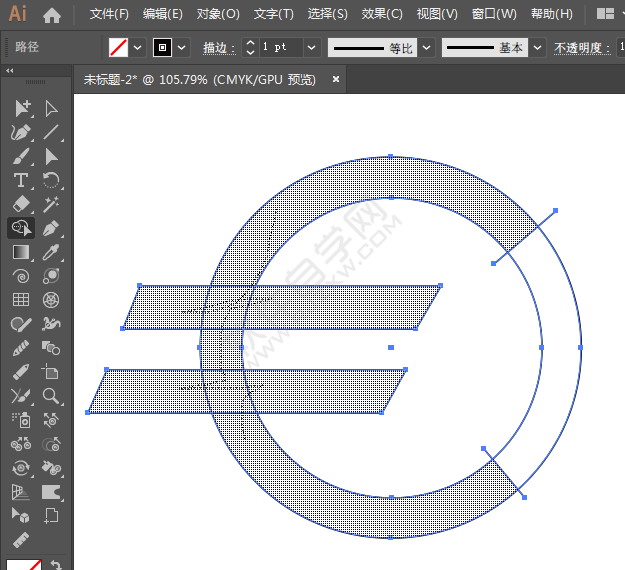Choose the Paintbrush tool
This screenshot has height=570, width=625.
tap(20, 156)
